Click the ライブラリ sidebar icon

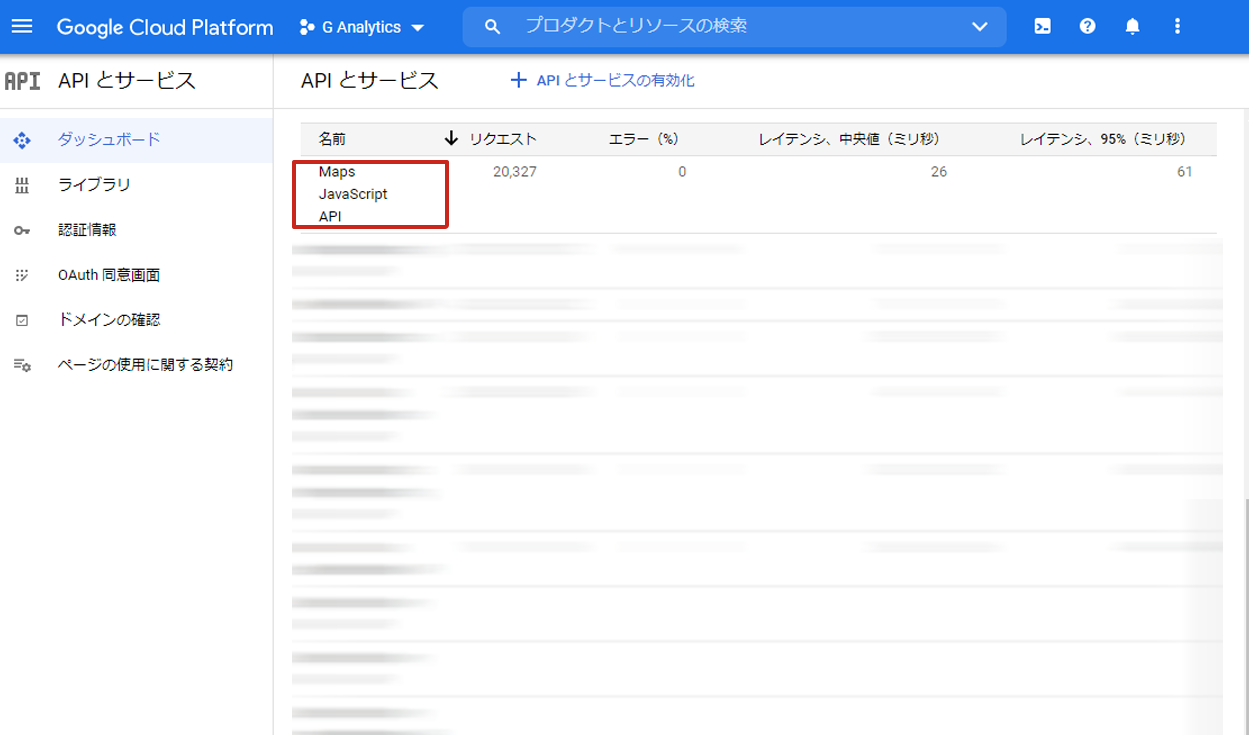pyautogui.click(x=22, y=185)
